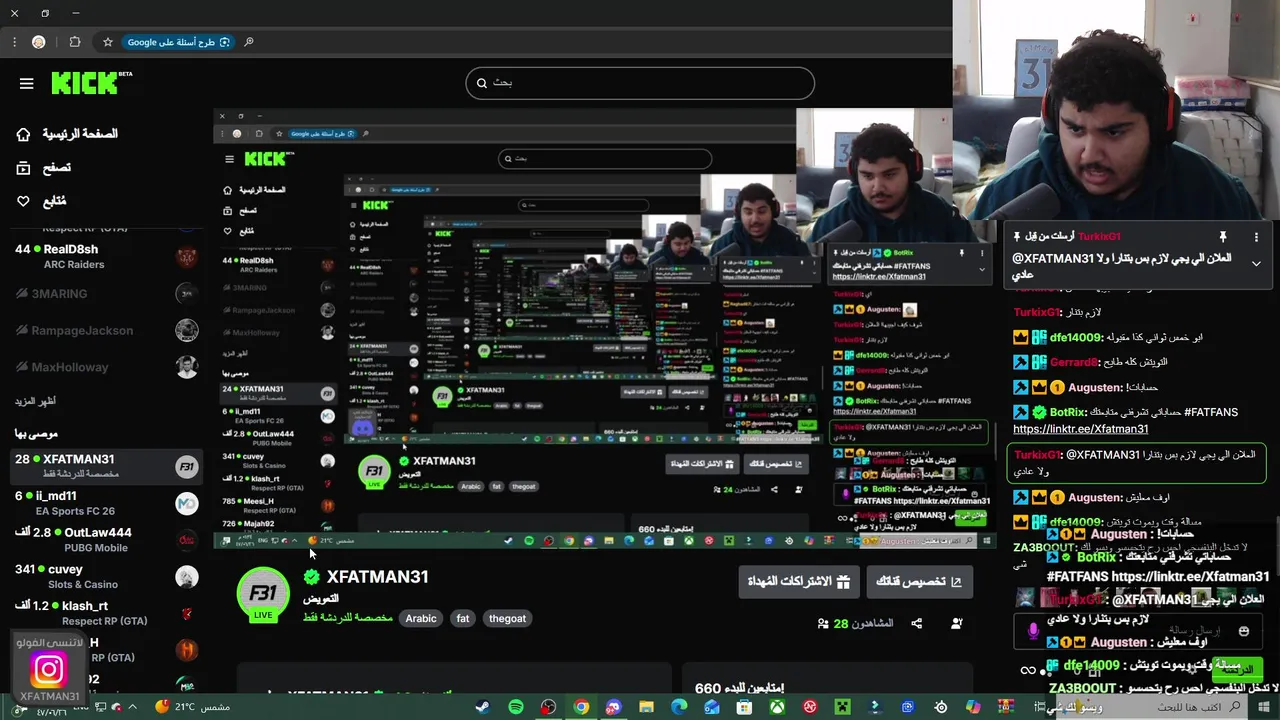
Task: Click BotRix username in chat
Action: [1068, 412]
